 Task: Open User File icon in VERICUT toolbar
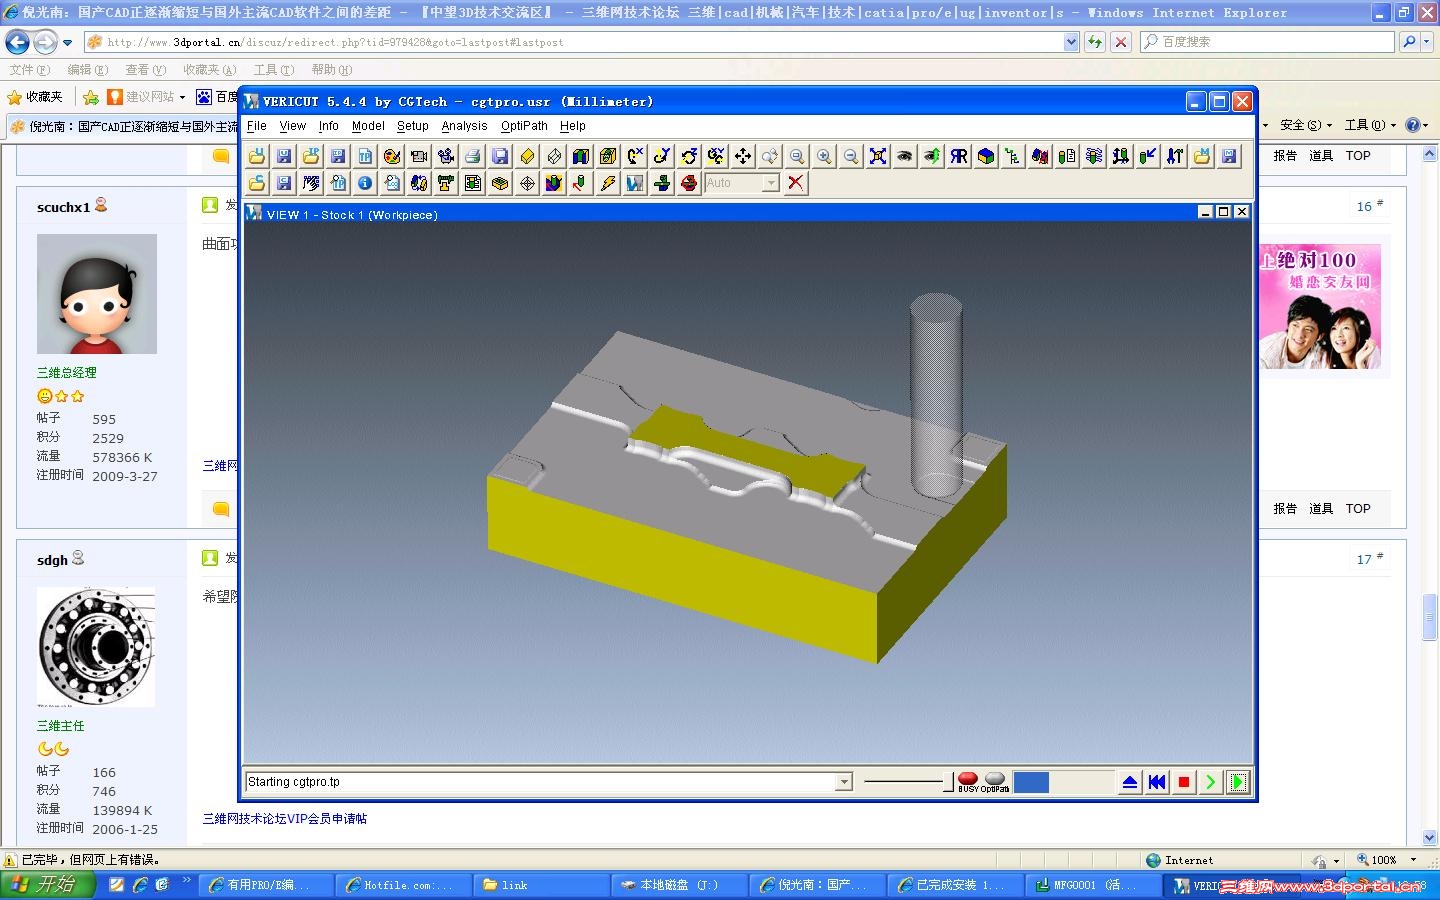(x=257, y=156)
